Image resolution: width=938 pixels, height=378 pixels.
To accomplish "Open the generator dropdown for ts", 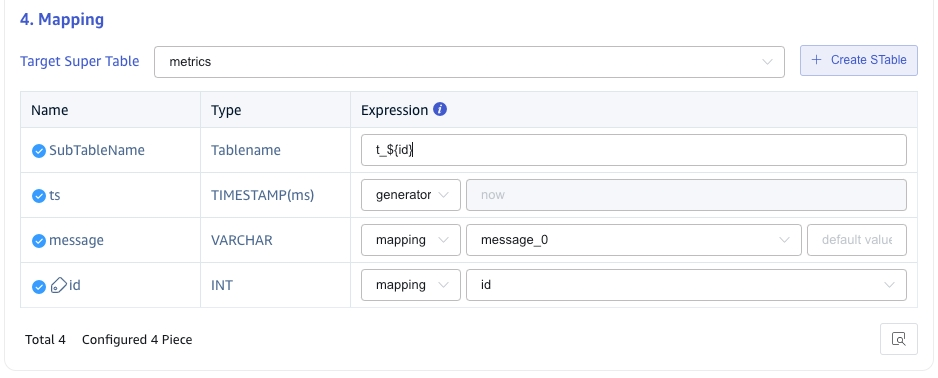I will pyautogui.click(x=410, y=195).
